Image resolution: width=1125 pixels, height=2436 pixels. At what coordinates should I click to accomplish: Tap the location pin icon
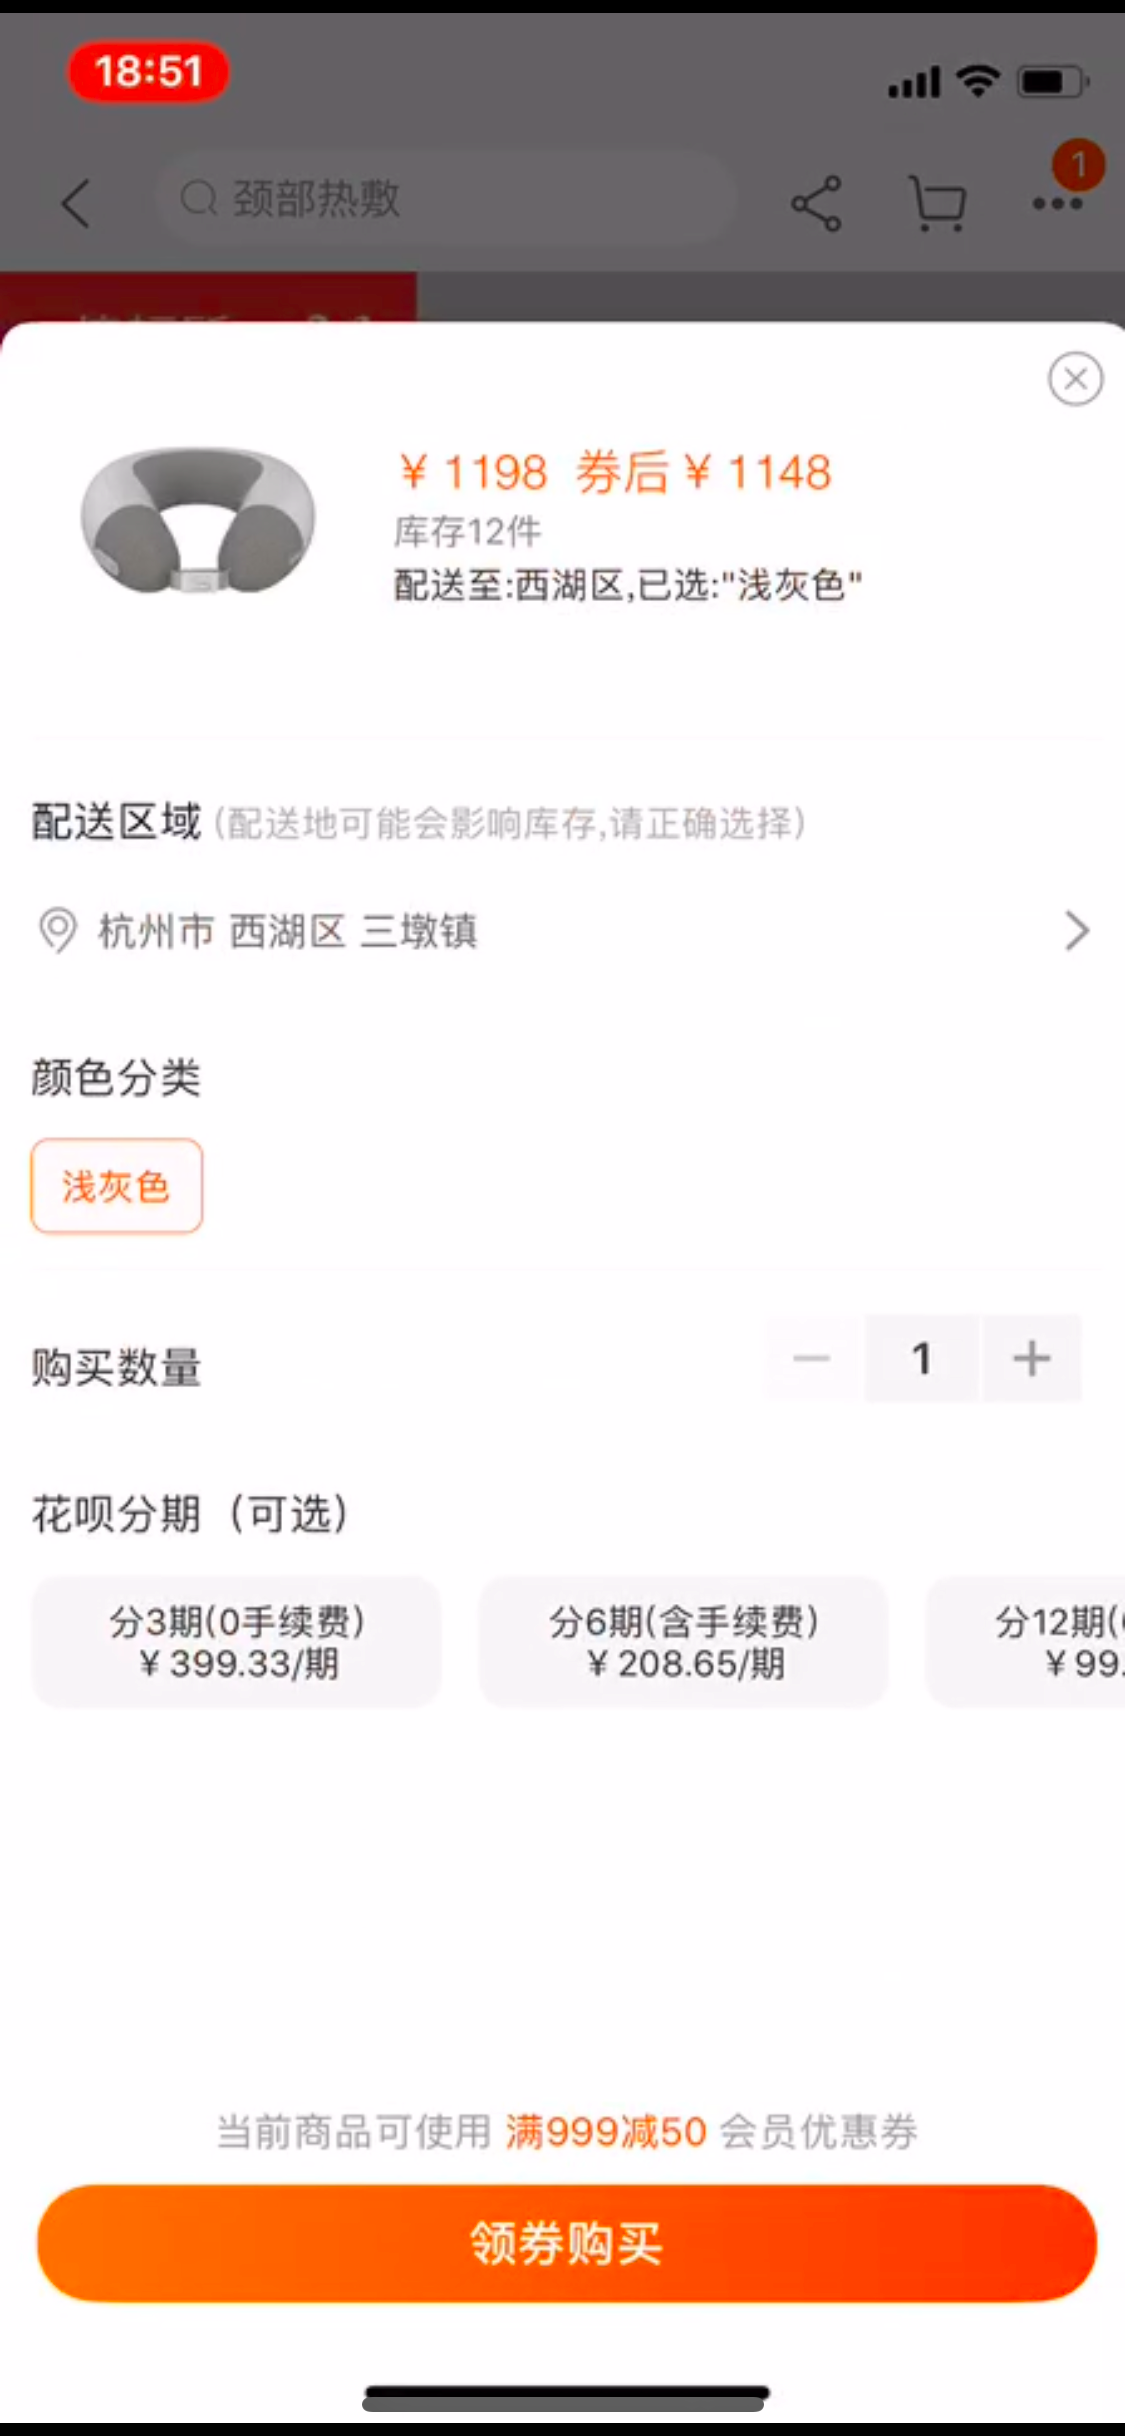coord(57,930)
